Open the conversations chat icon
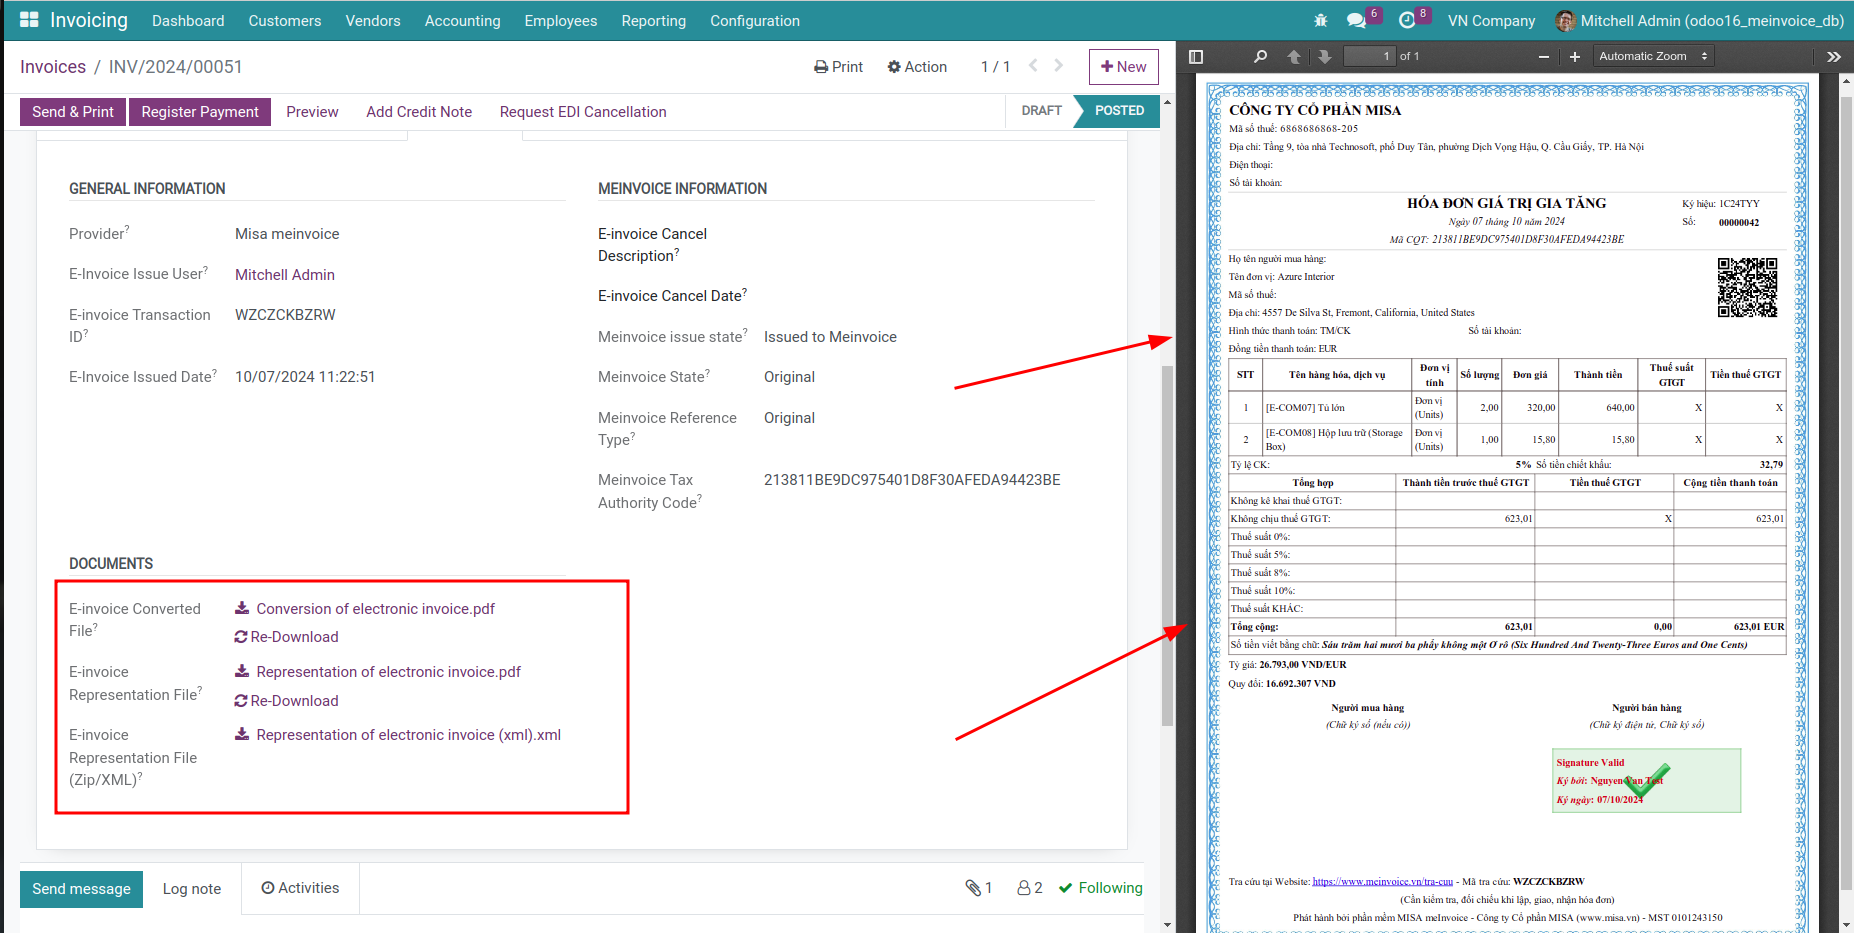This screenshot has width=1854, height=933. click(x=1356, y=21)
